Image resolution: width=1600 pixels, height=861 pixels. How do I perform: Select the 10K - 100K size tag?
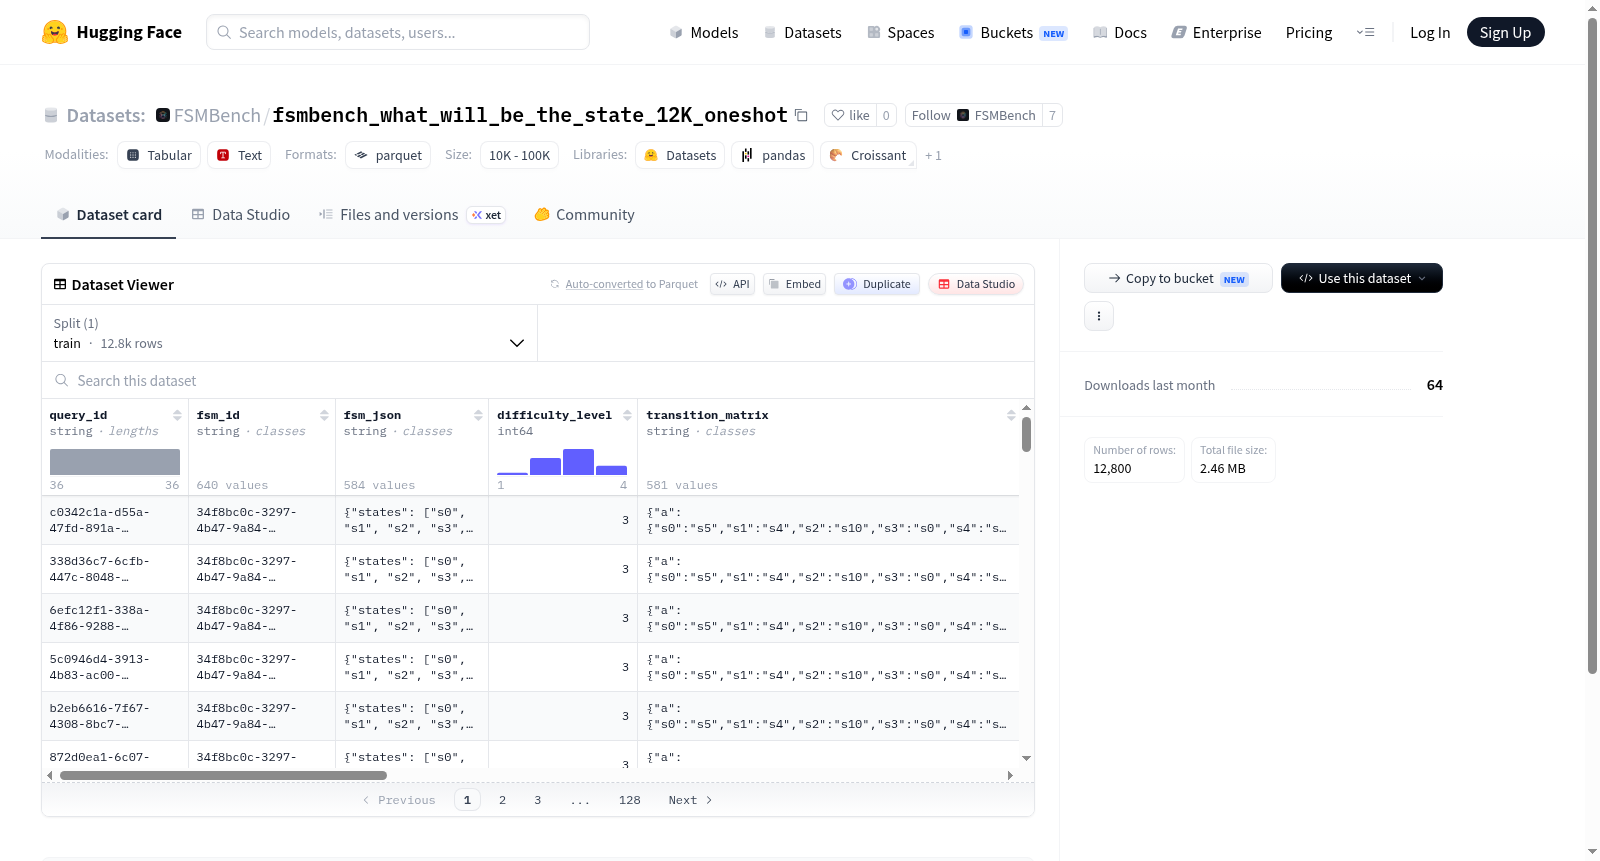(x=519, y=155)
